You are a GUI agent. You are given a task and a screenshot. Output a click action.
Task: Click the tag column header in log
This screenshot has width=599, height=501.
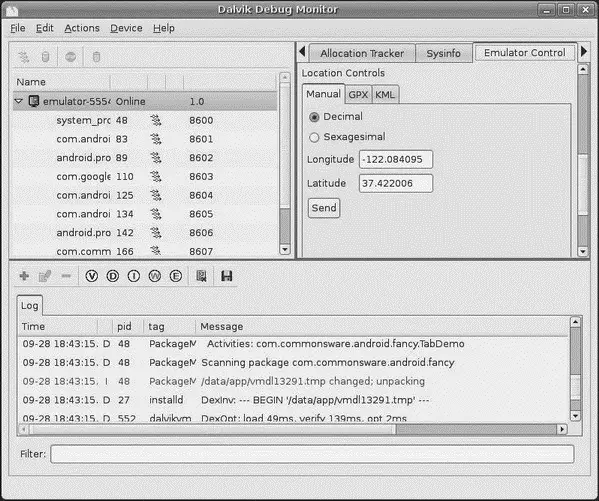[170, 327]
